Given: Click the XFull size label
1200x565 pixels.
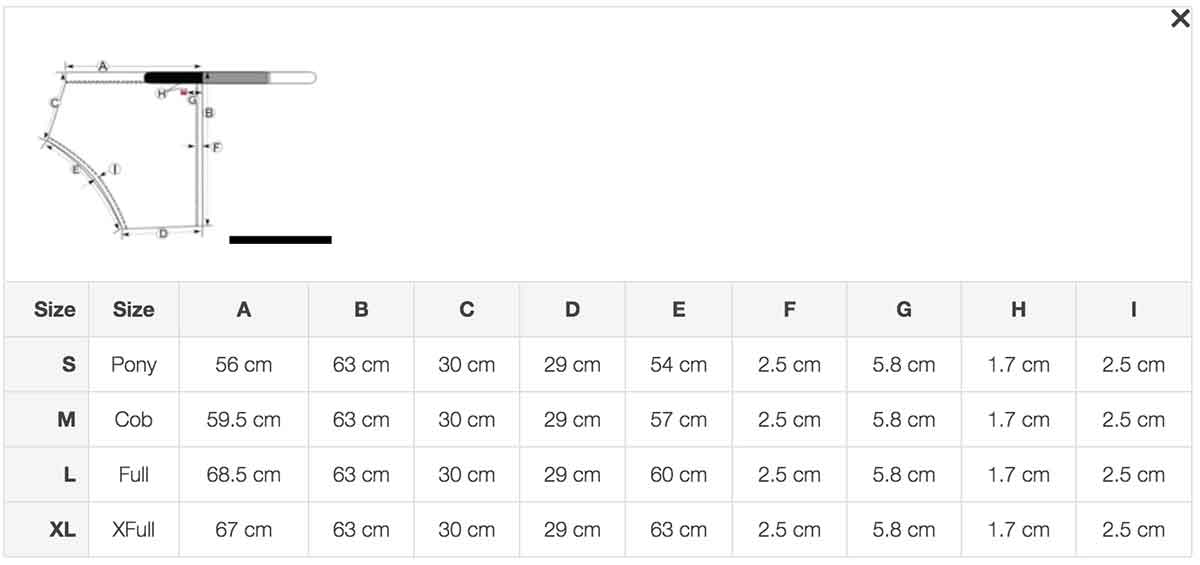Looking at the screenshot, I should (134, 530).
